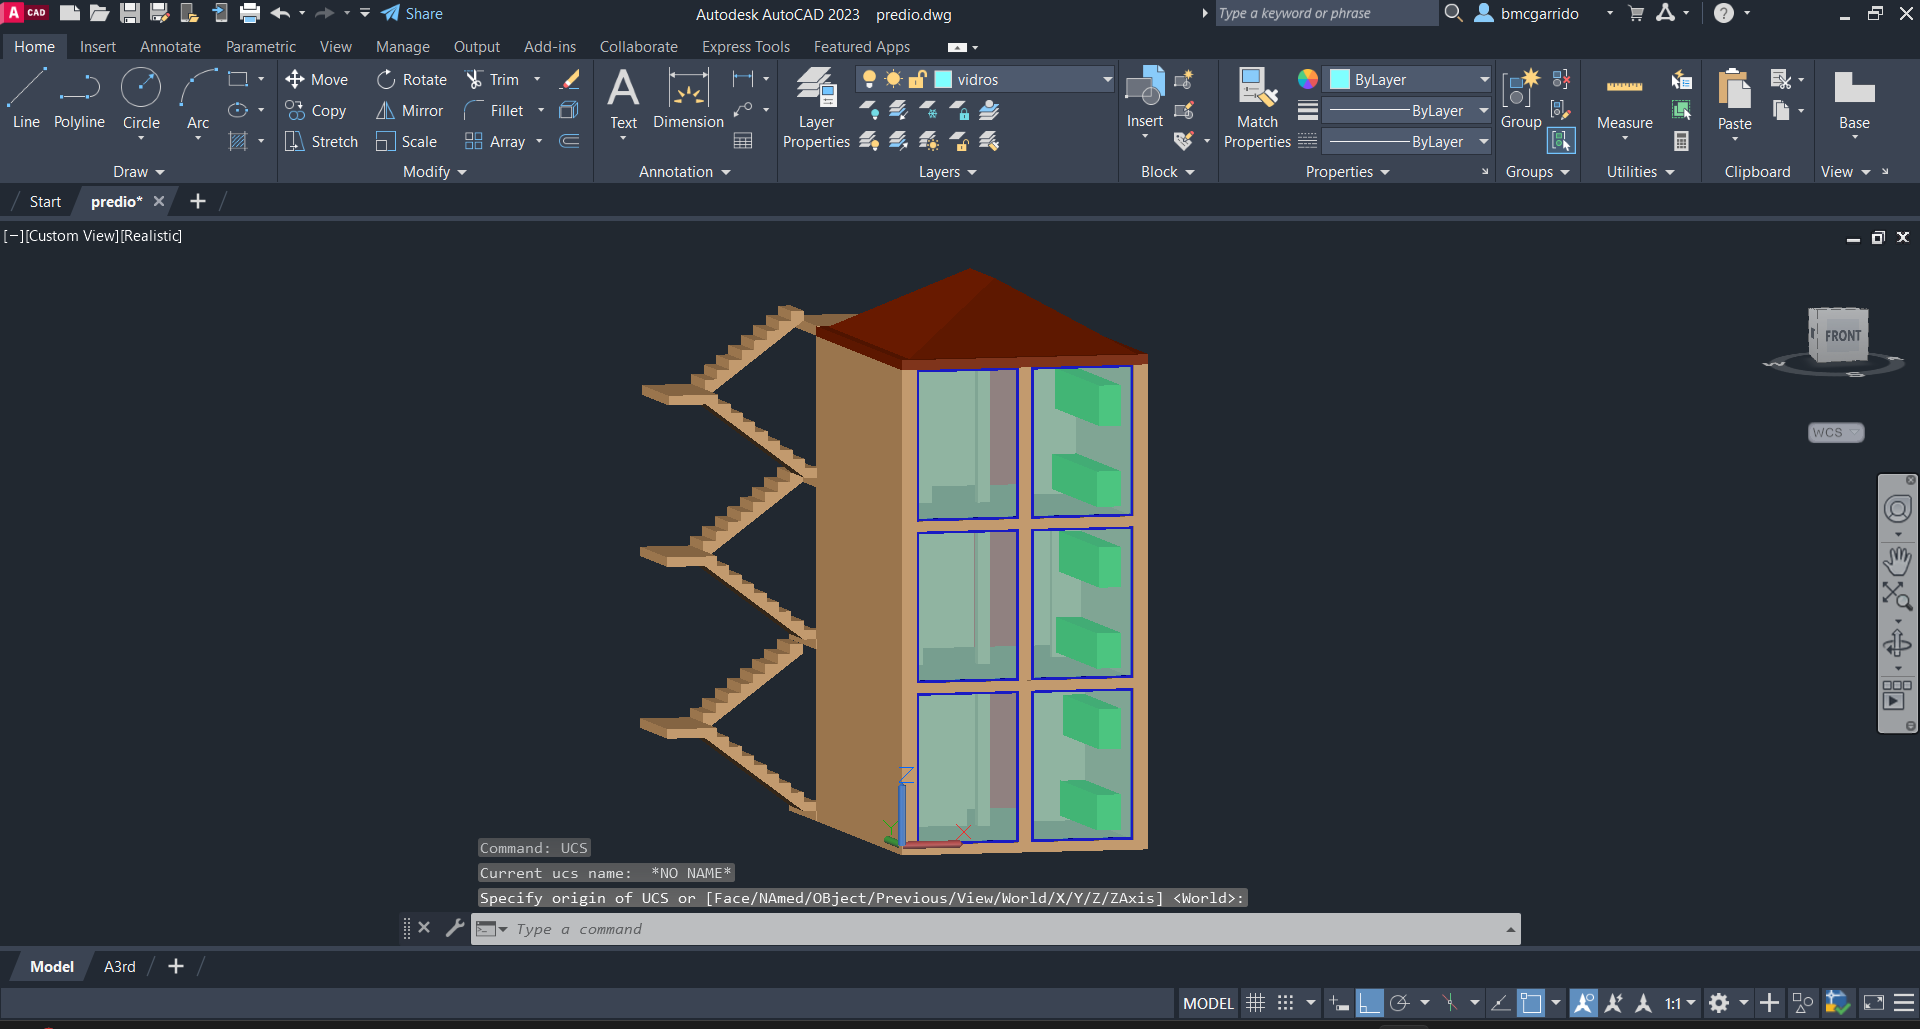Toggle the drawing grid display
Image resolution: width=1920 pixels, height=1029 pixels.
(x=1256, y=1003)
